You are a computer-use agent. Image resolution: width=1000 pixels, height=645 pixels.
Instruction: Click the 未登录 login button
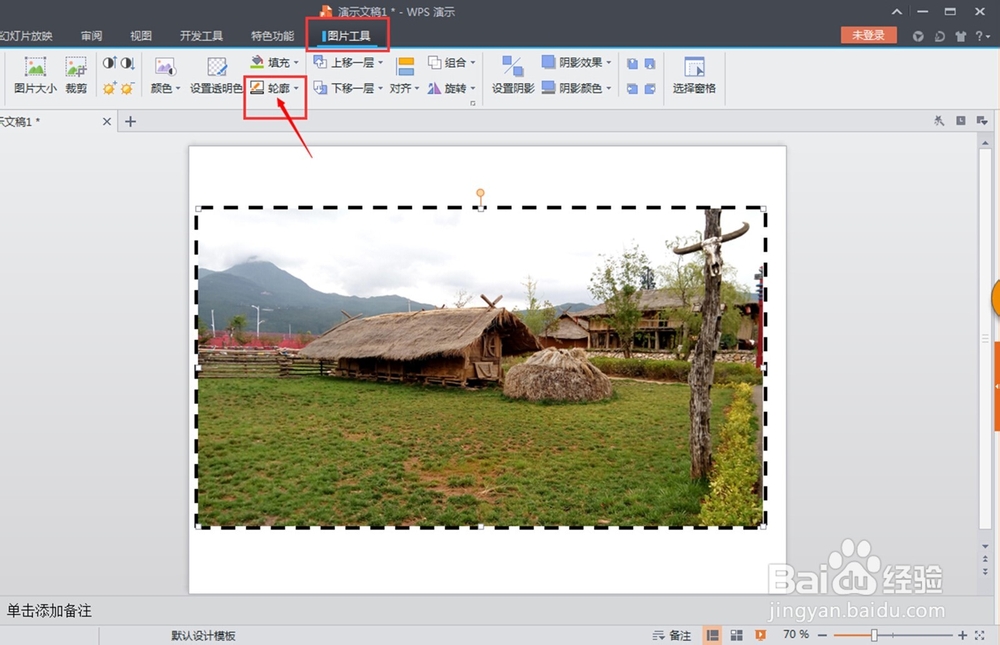pos(869,35)
